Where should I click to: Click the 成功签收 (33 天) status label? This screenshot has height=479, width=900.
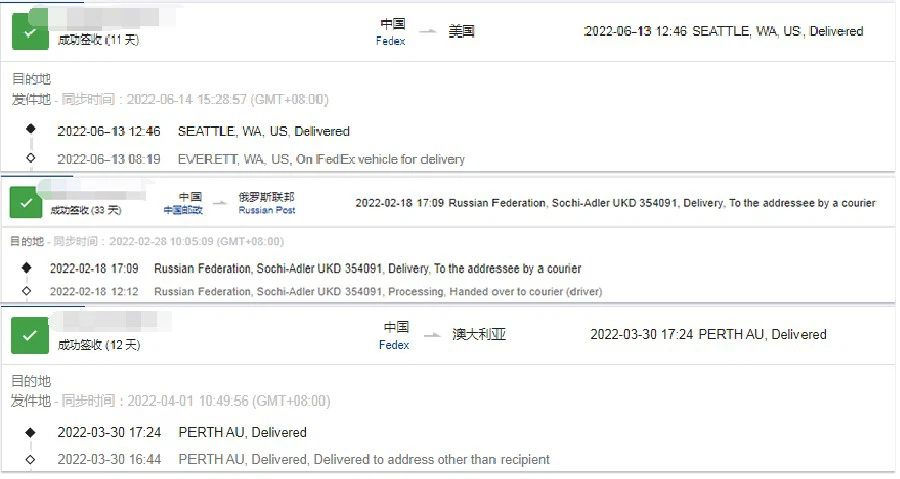[85, 210]
